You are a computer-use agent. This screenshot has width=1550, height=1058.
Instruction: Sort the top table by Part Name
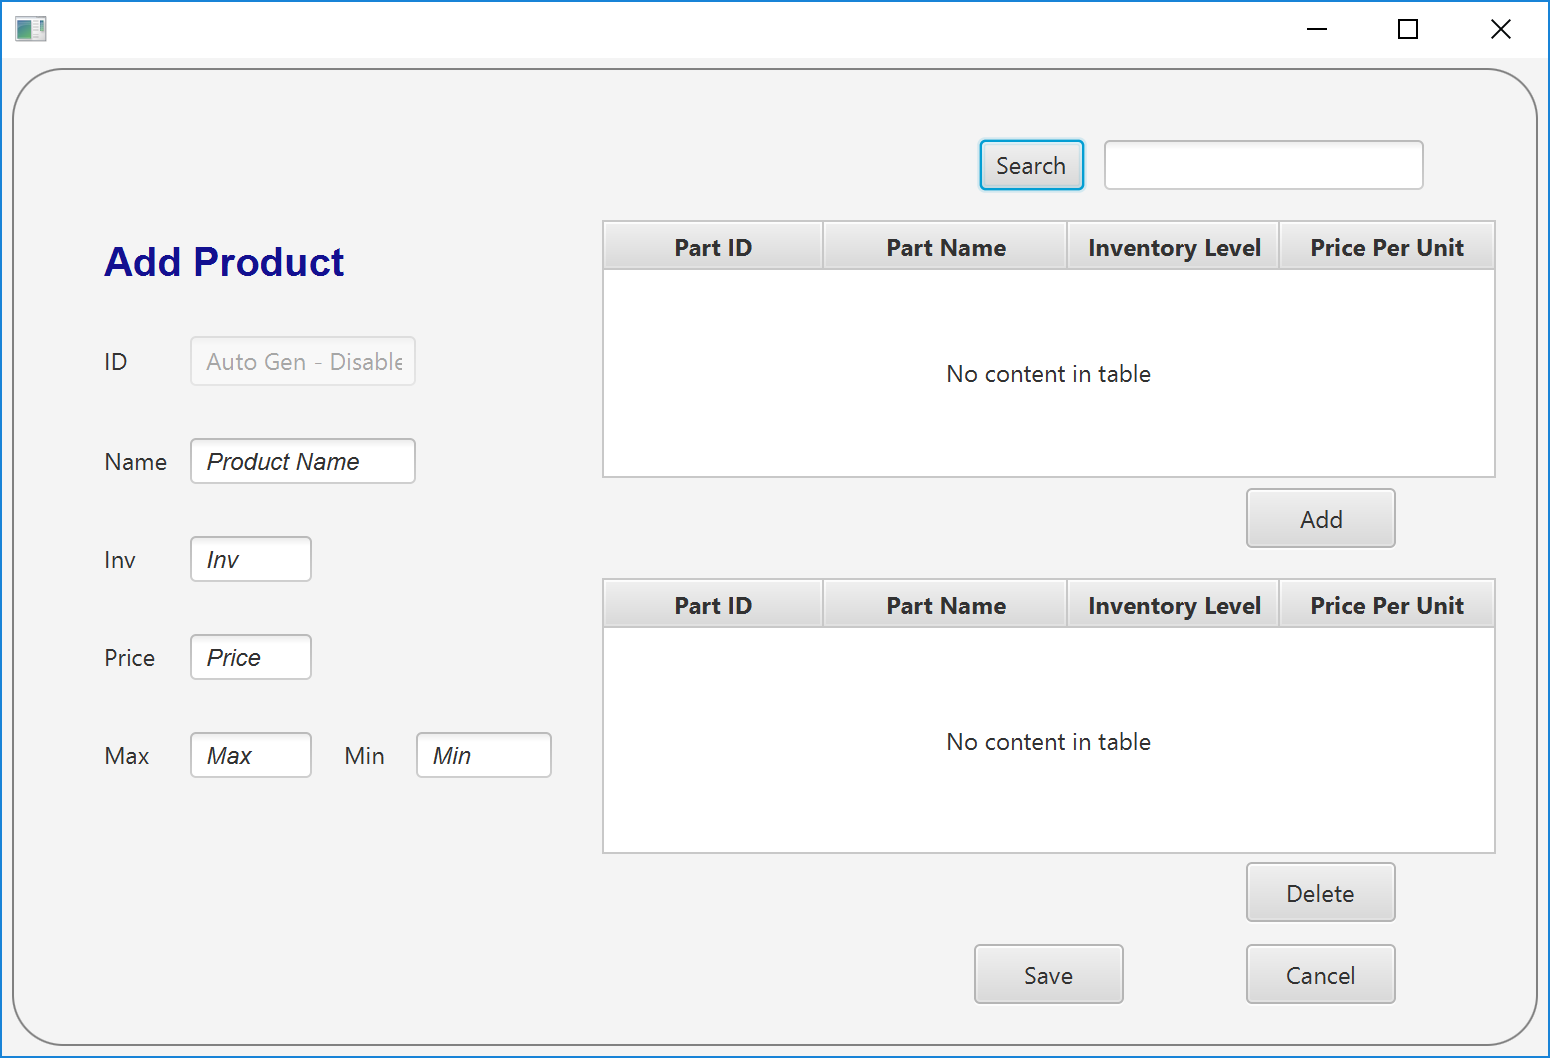[x=945, y=246]
